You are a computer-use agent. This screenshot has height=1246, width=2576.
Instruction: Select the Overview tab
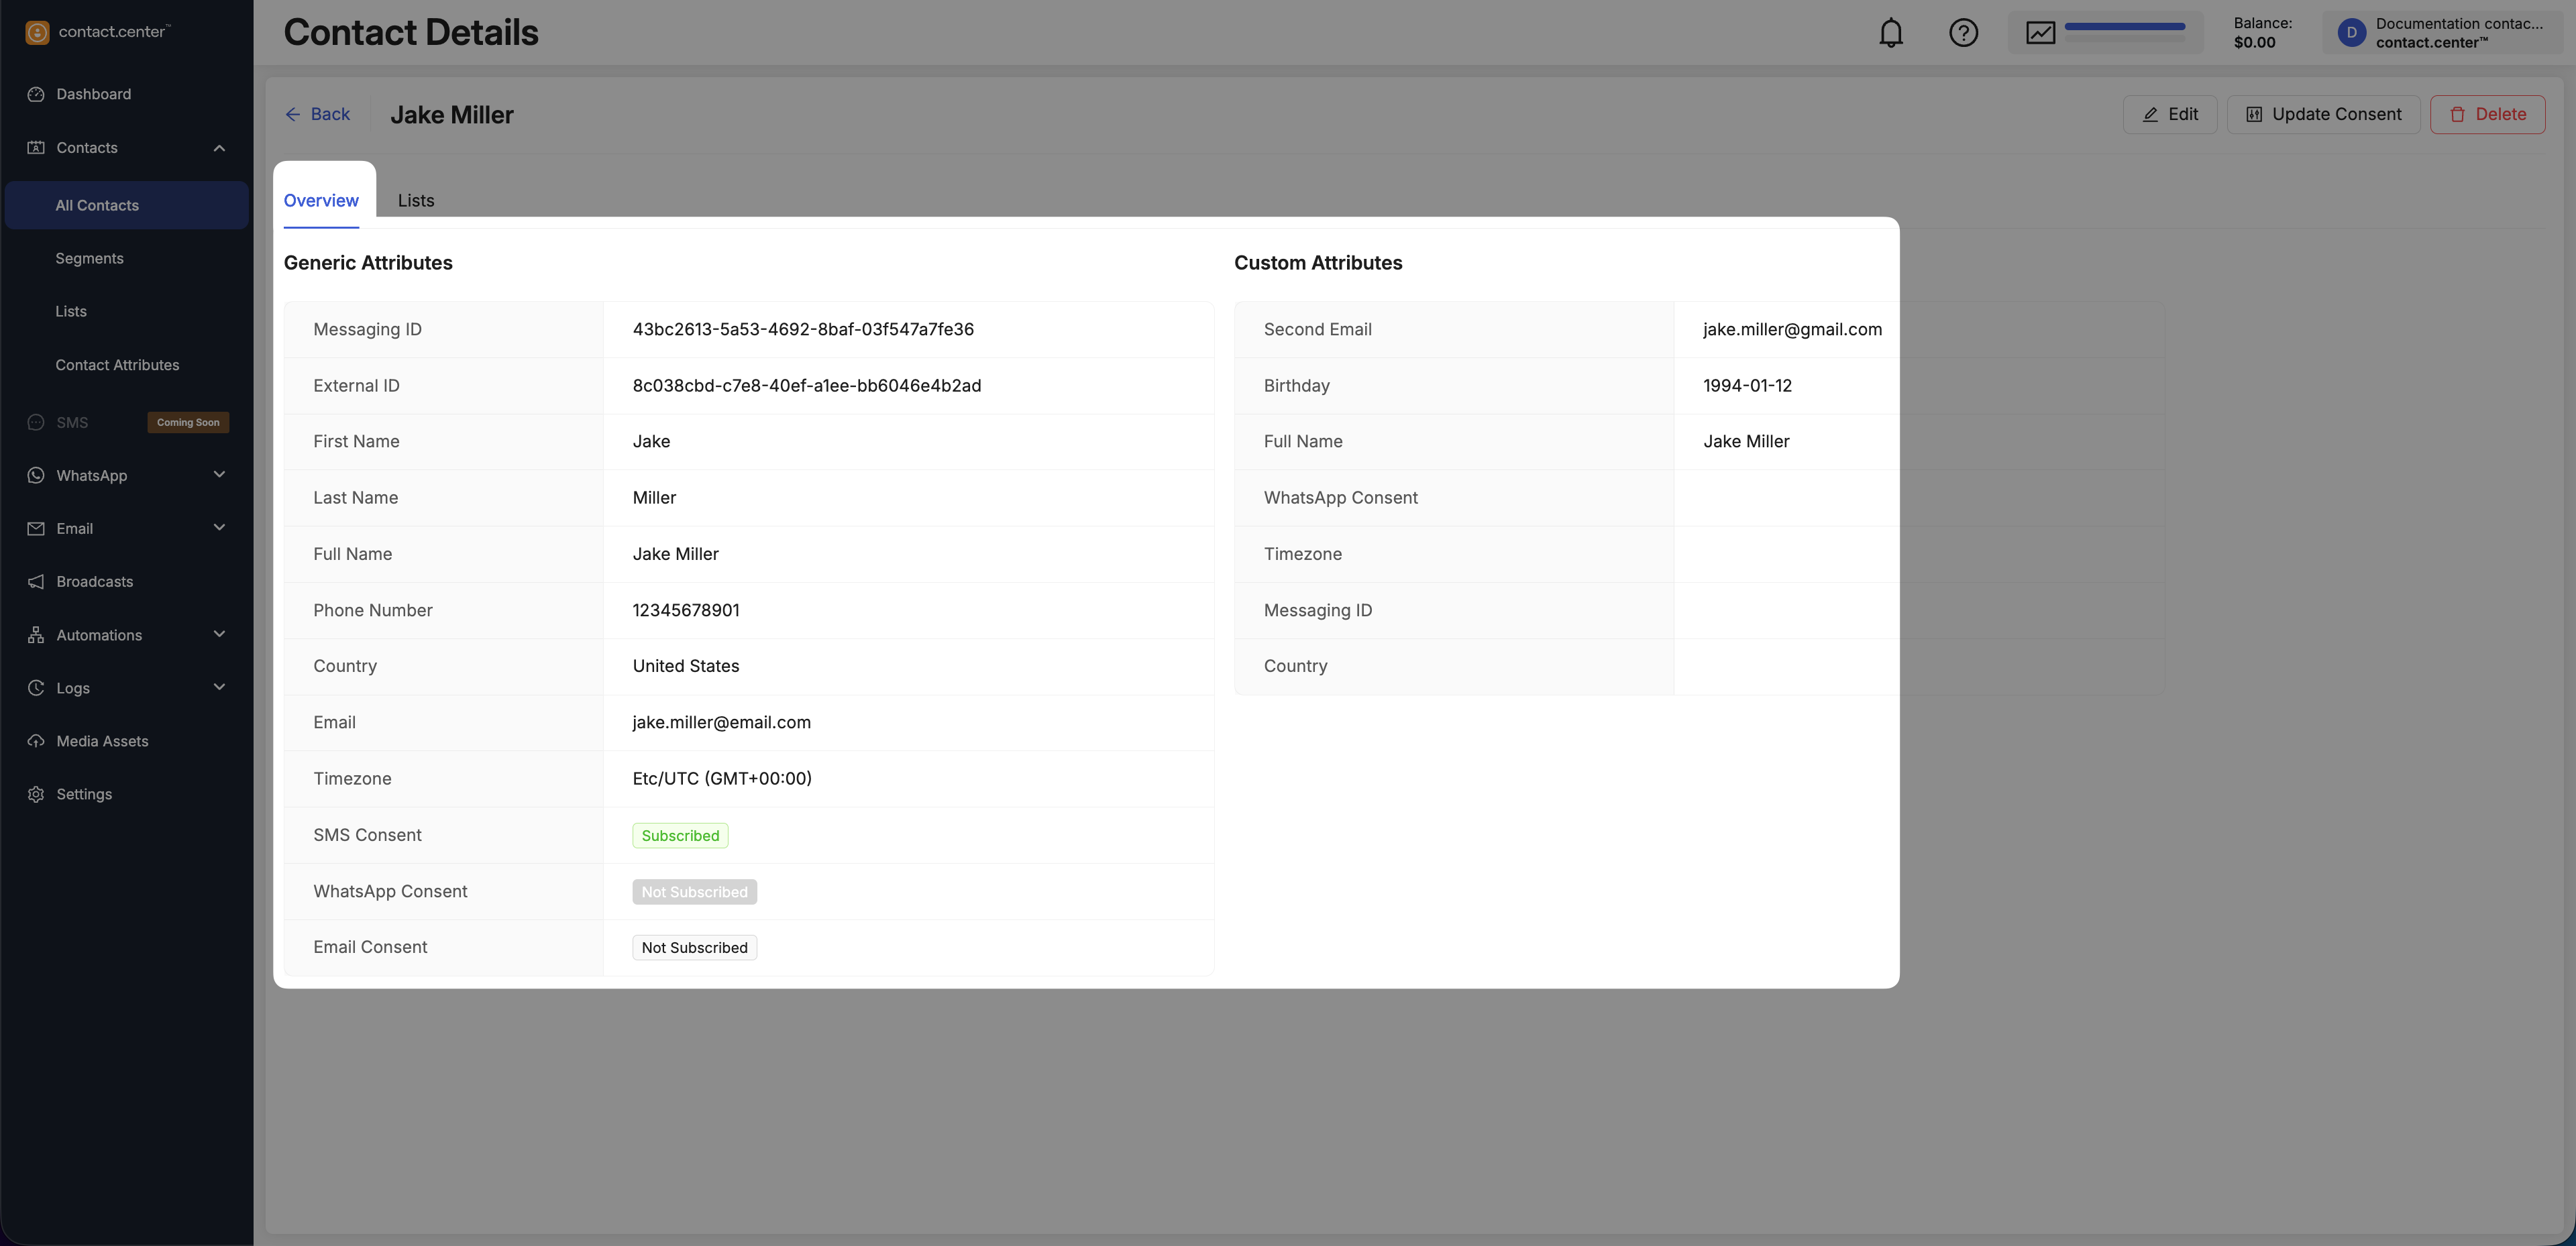point(321,201)
